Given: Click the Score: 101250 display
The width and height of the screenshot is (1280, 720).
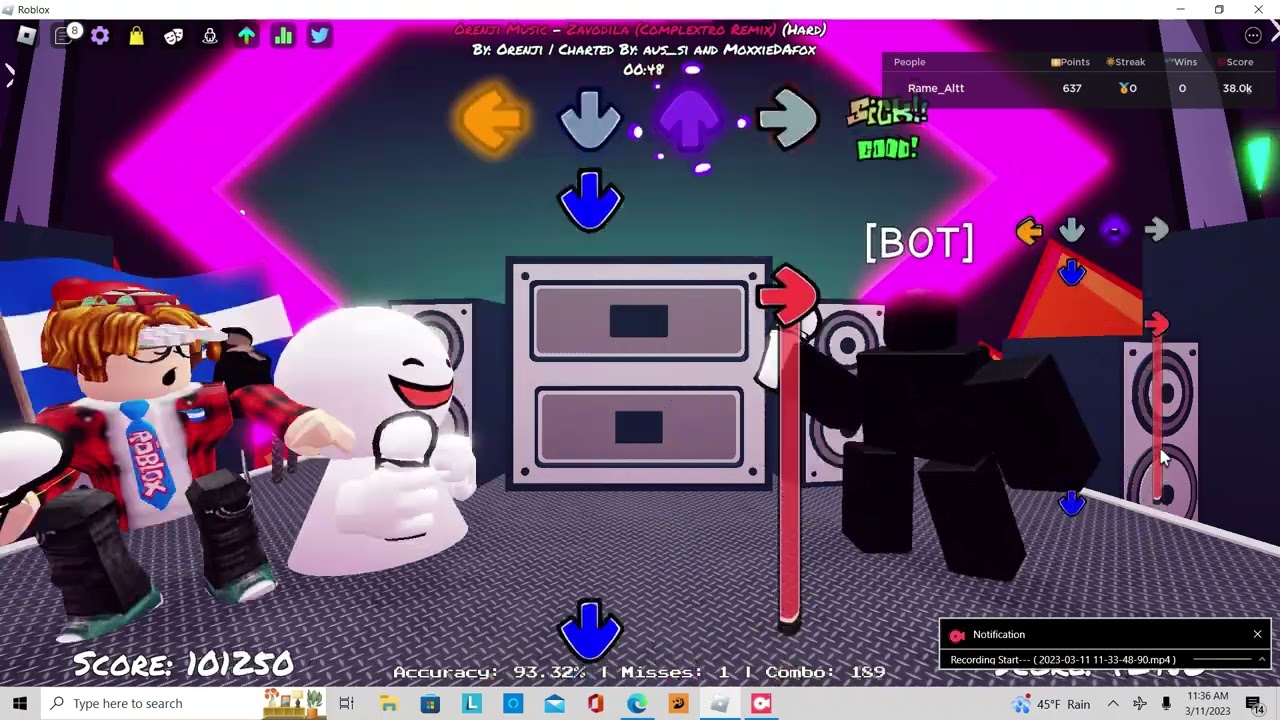Looking at the screenshot, I should [183, 664].
